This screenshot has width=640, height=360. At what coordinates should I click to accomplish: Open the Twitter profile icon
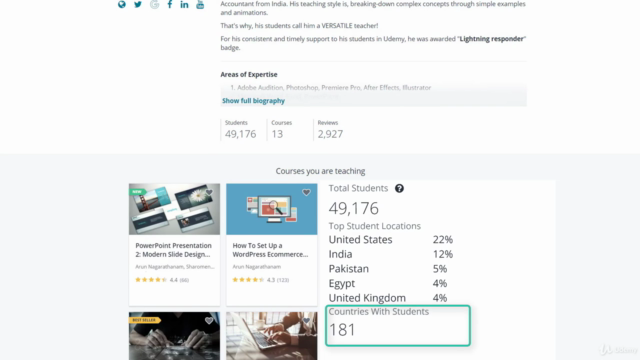click(138, 4)
